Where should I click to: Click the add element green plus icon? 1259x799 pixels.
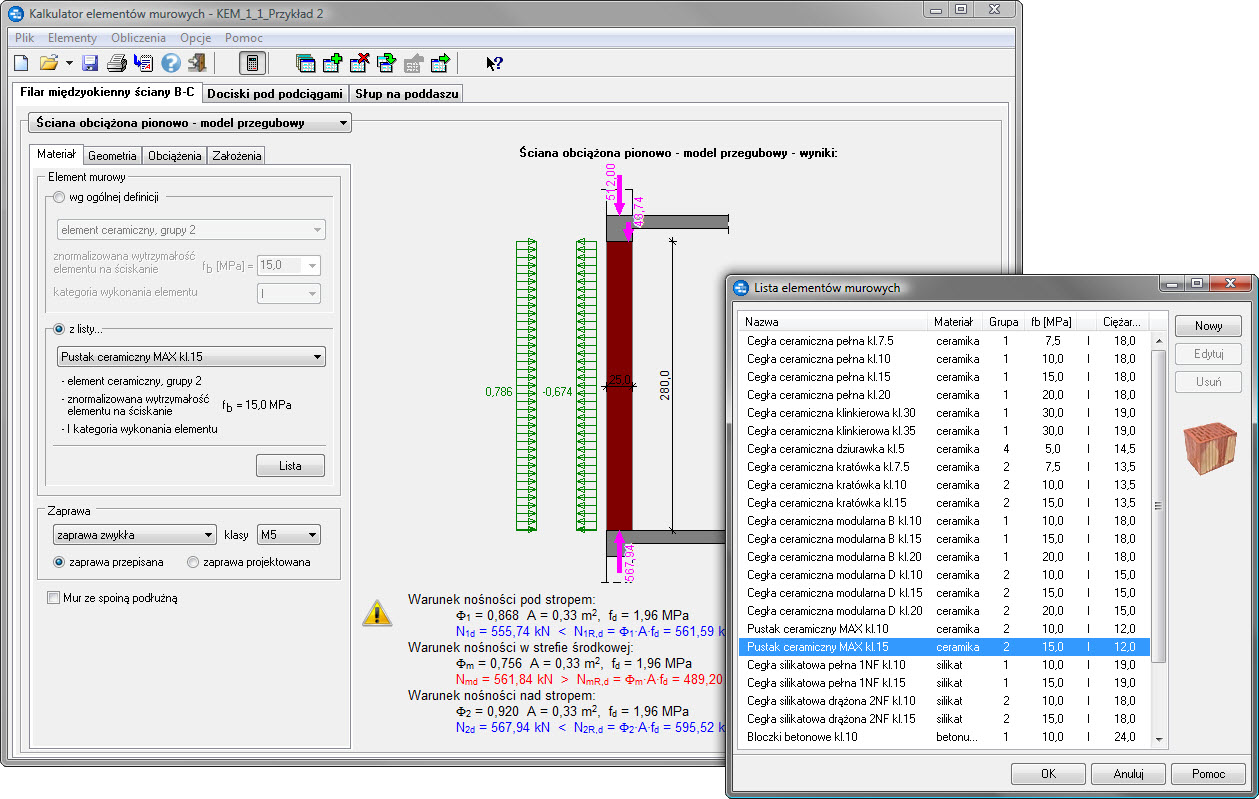coord(333,63)
